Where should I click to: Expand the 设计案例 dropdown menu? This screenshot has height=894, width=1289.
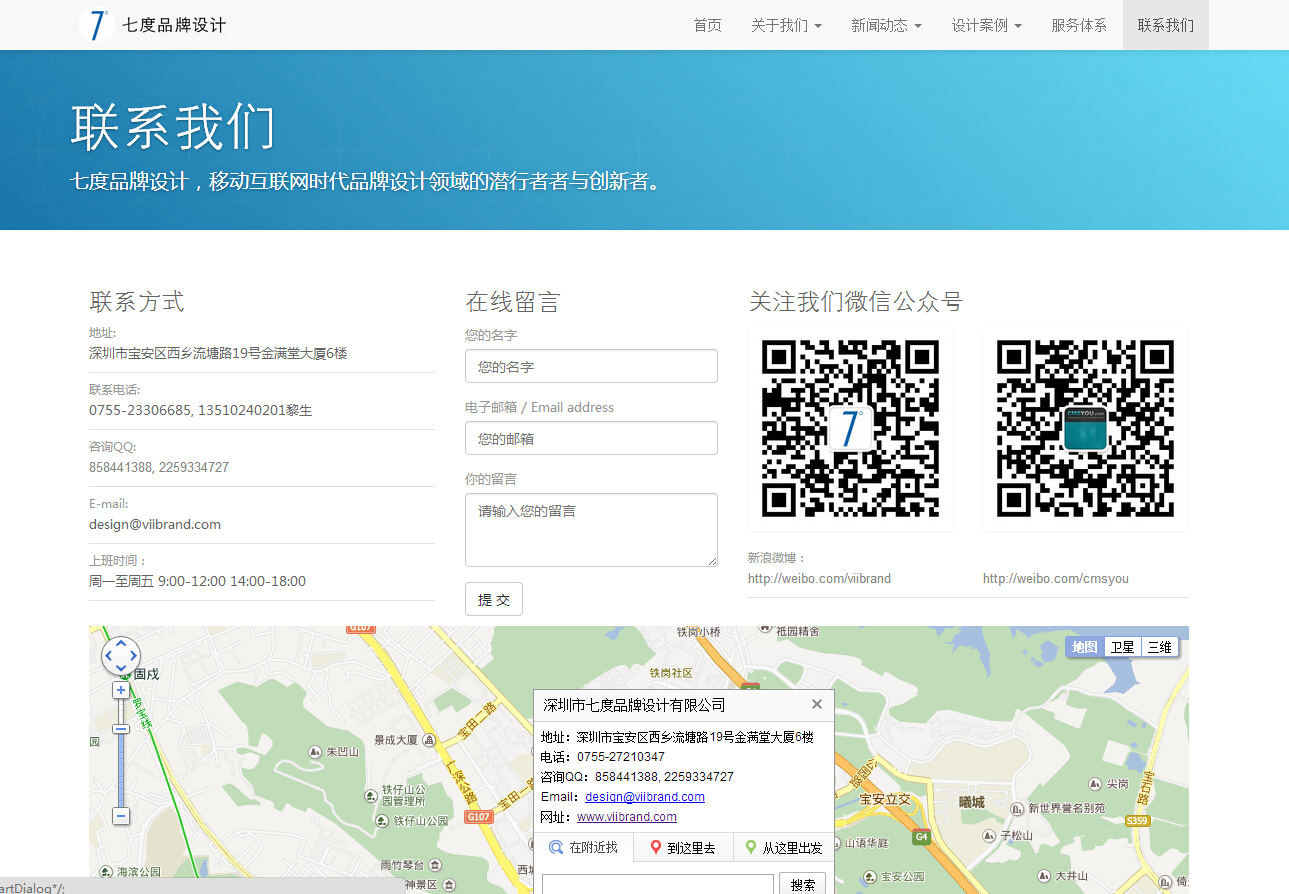click(x=986, y=25)
